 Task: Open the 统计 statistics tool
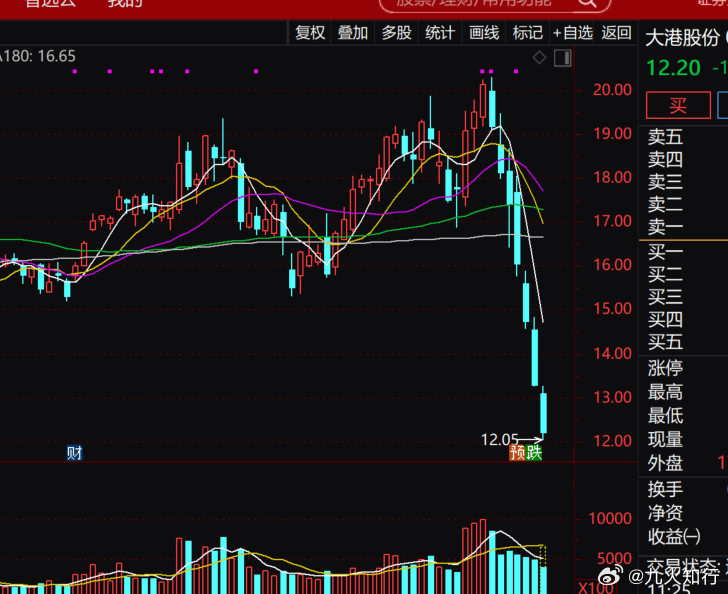pyautogui.click(x=439, y=33)
